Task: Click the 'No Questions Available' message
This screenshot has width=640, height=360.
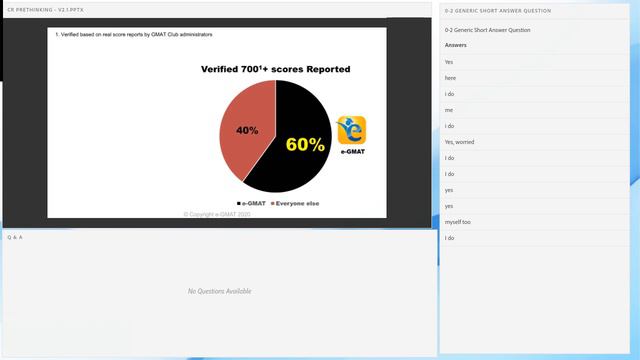Action: 220,291
